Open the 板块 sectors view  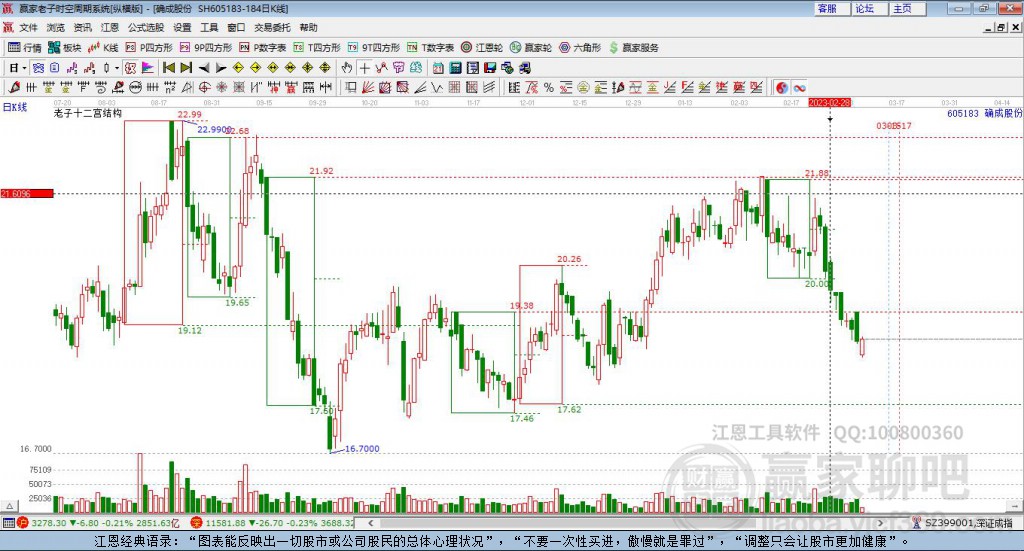click(x=64, y=48)
